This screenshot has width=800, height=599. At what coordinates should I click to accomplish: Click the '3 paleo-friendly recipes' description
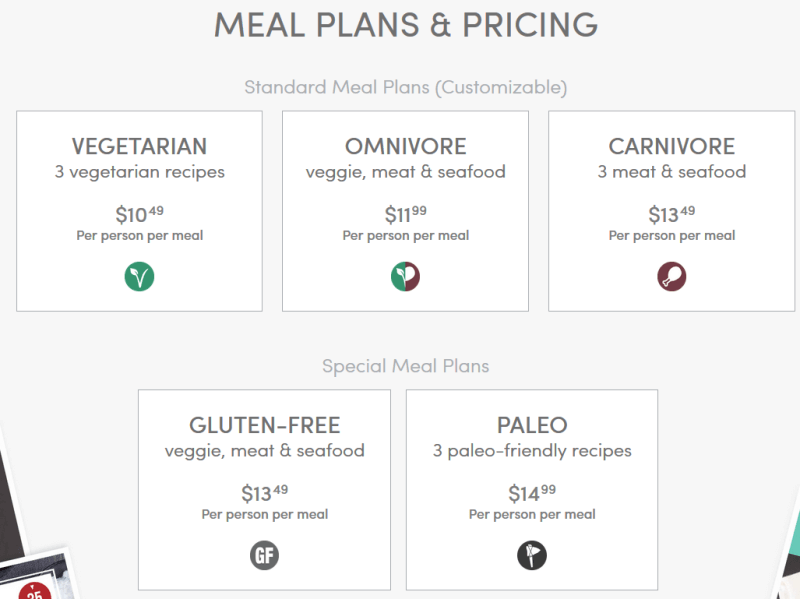[x=532, y=451]
